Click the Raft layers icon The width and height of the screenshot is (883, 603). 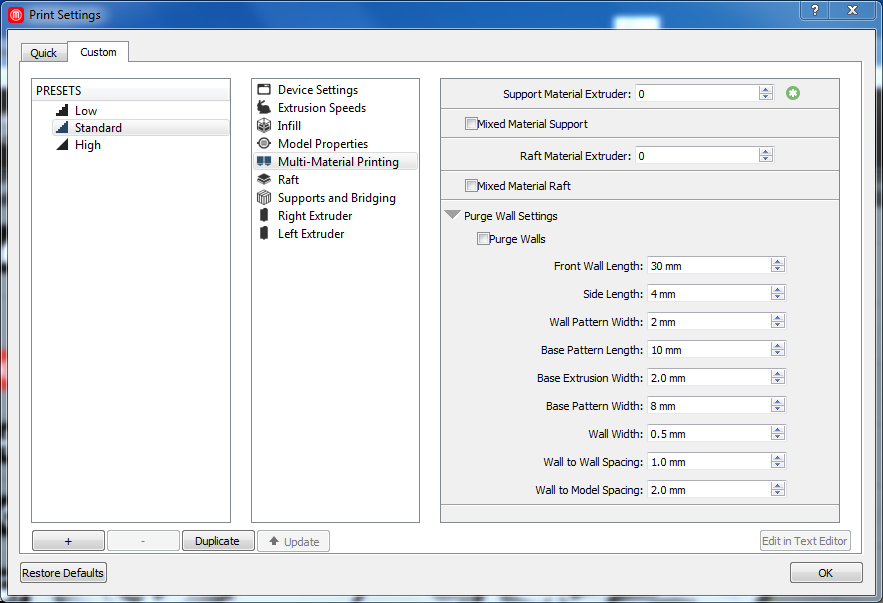pyautogui.click(x=264, y=179)
